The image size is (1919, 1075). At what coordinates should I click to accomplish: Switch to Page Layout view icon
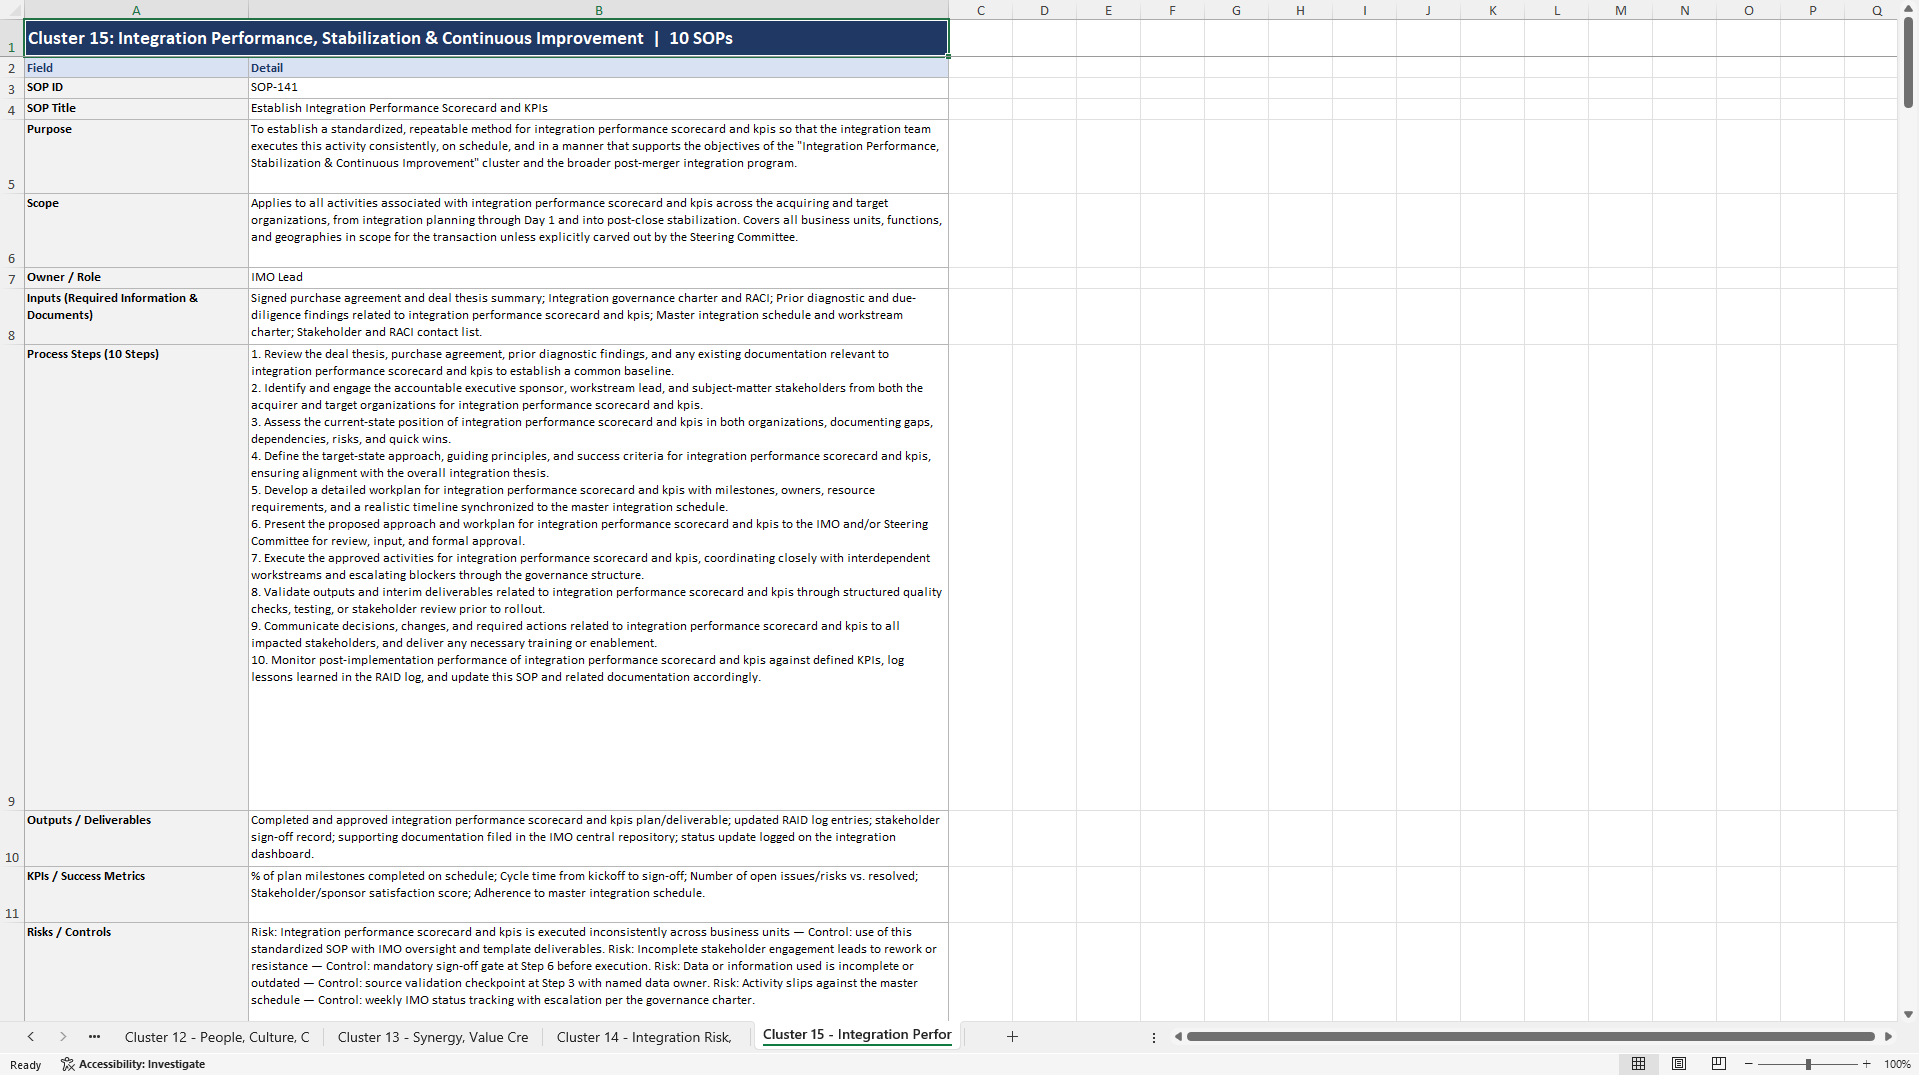pos(1679,1064)
